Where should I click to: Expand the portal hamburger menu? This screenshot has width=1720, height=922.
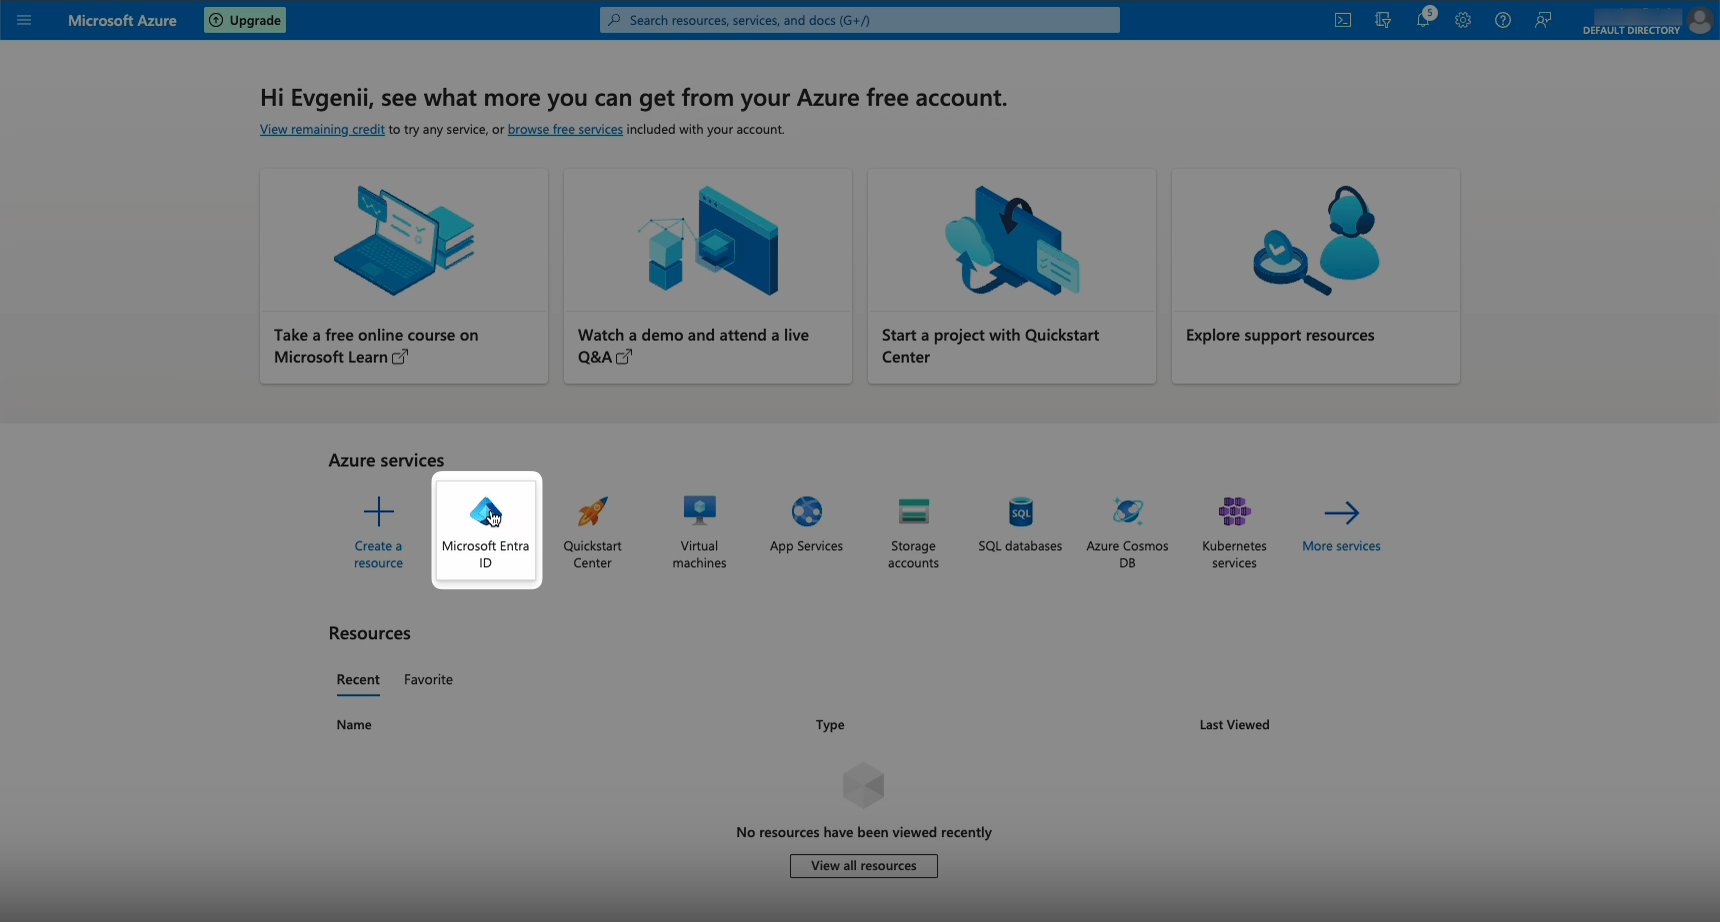point(24,20)
